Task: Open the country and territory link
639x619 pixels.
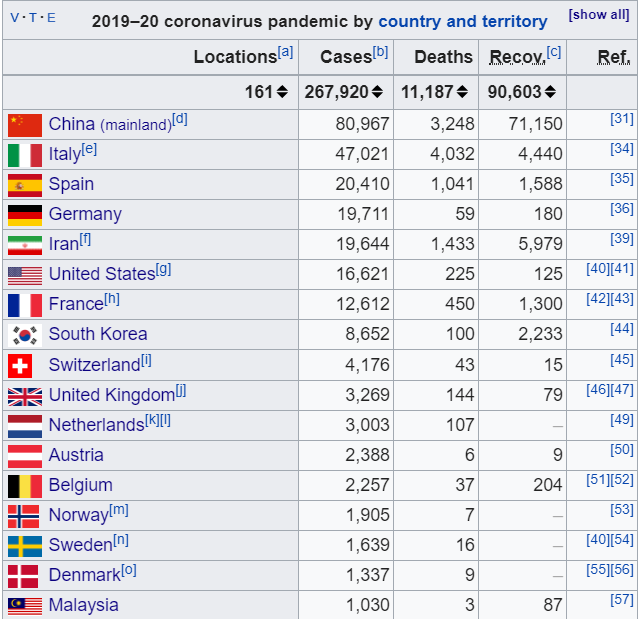Action: [463, 21]
